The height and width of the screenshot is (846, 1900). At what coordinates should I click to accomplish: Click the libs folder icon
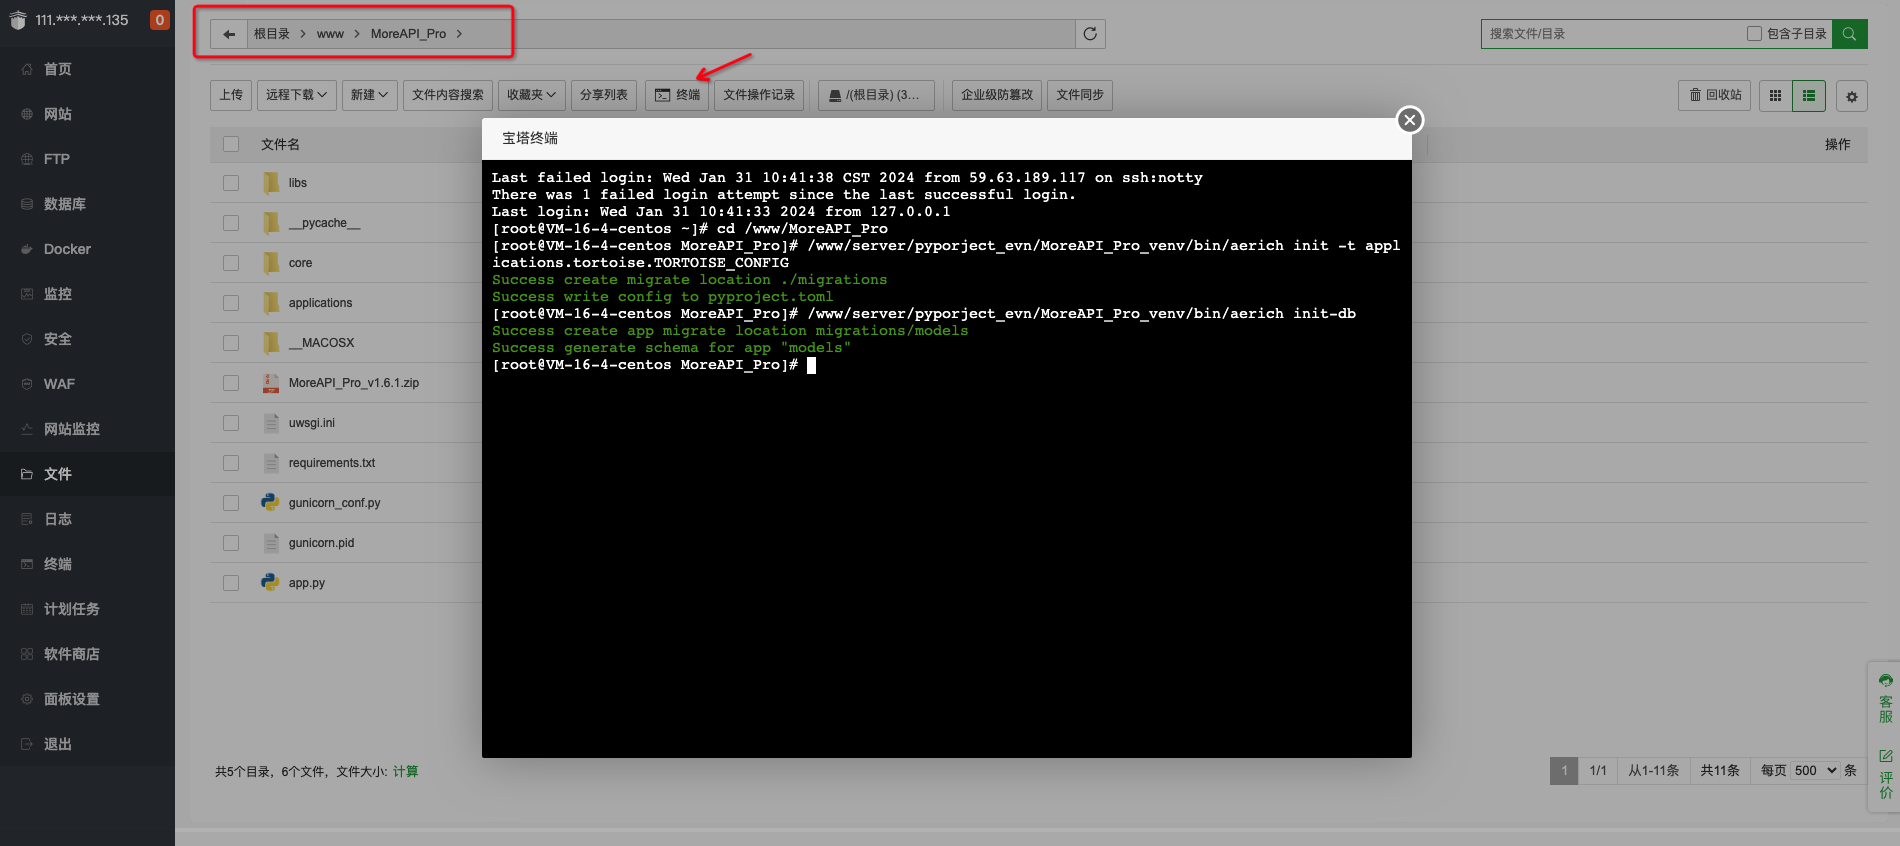point(271,182)
